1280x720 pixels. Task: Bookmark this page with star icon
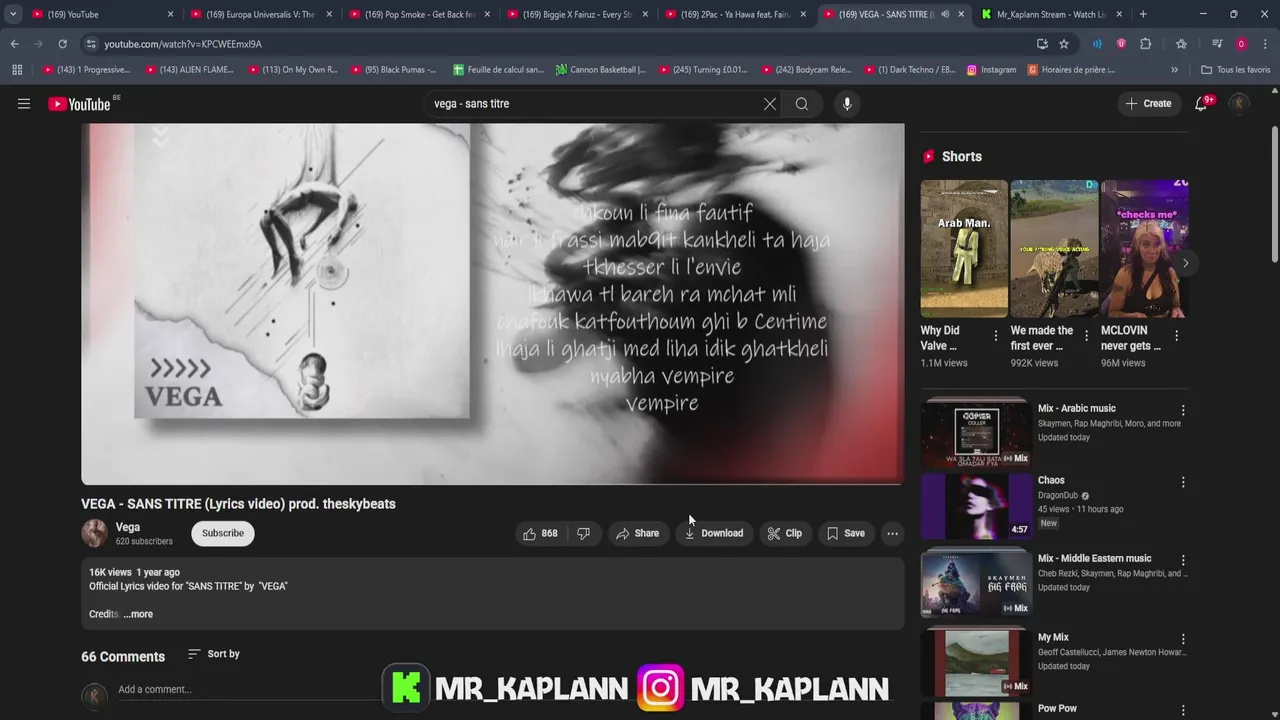click(1064, 44)
